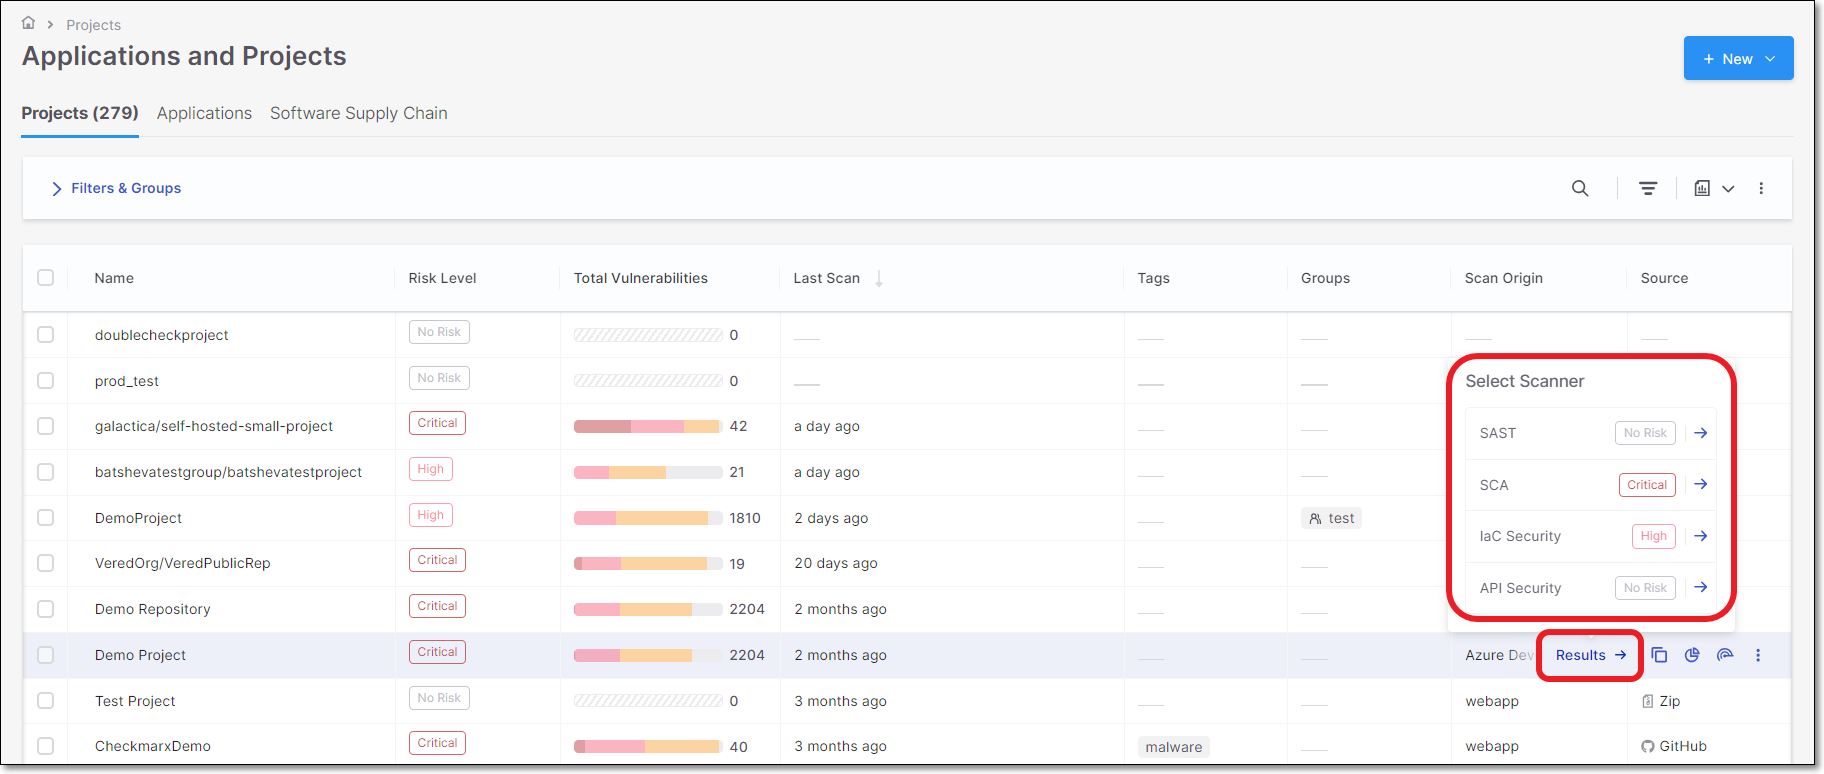Image resolution: width=1824 pixels, height=774 pixels.
Task: Sort by Last Scan arrow
Action: click(x=879, y=278)
